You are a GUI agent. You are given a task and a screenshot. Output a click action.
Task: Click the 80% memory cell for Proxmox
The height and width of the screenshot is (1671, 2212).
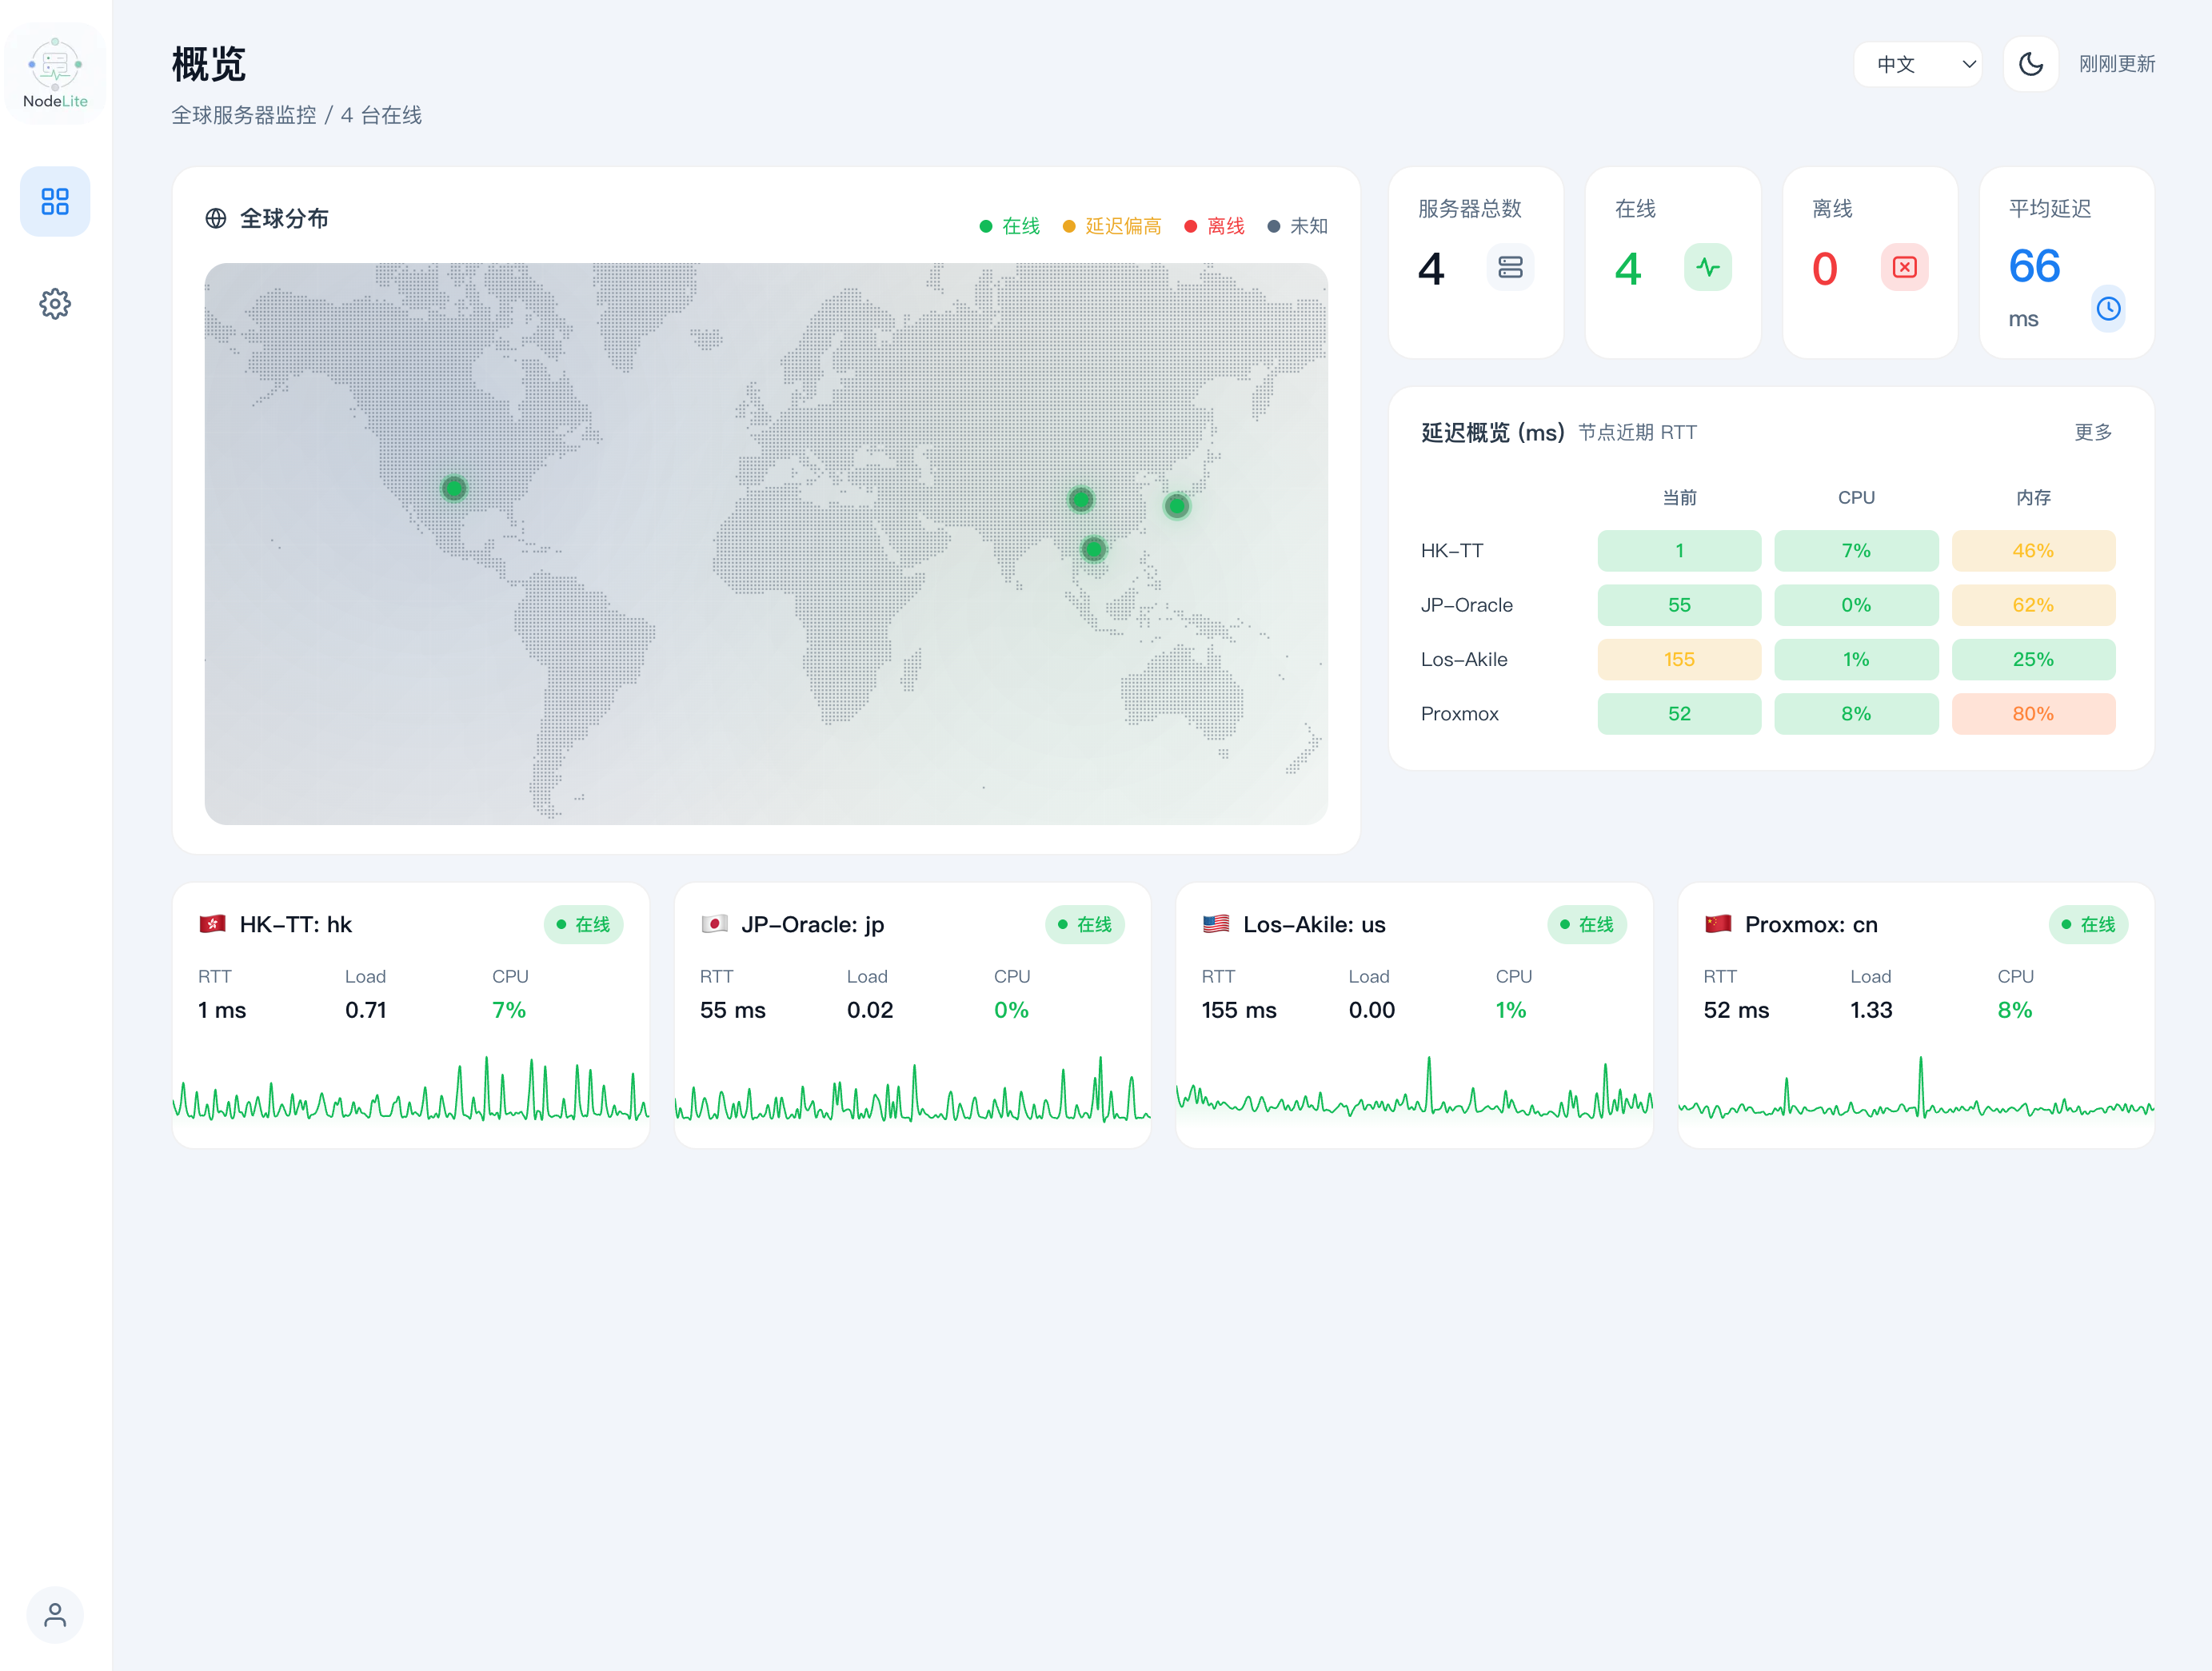click(2033, 714)
